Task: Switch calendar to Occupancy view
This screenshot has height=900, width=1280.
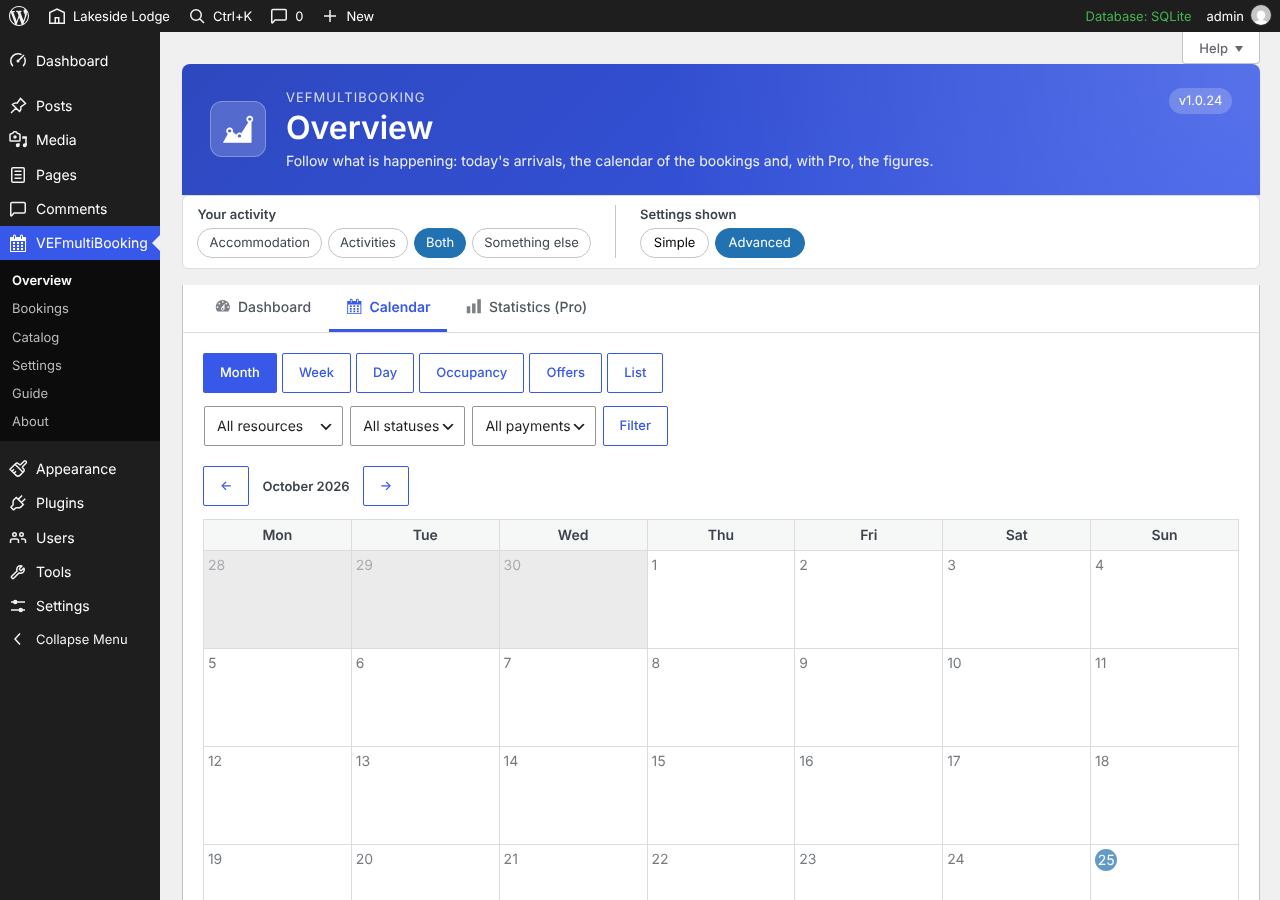Action: [471, 373]
